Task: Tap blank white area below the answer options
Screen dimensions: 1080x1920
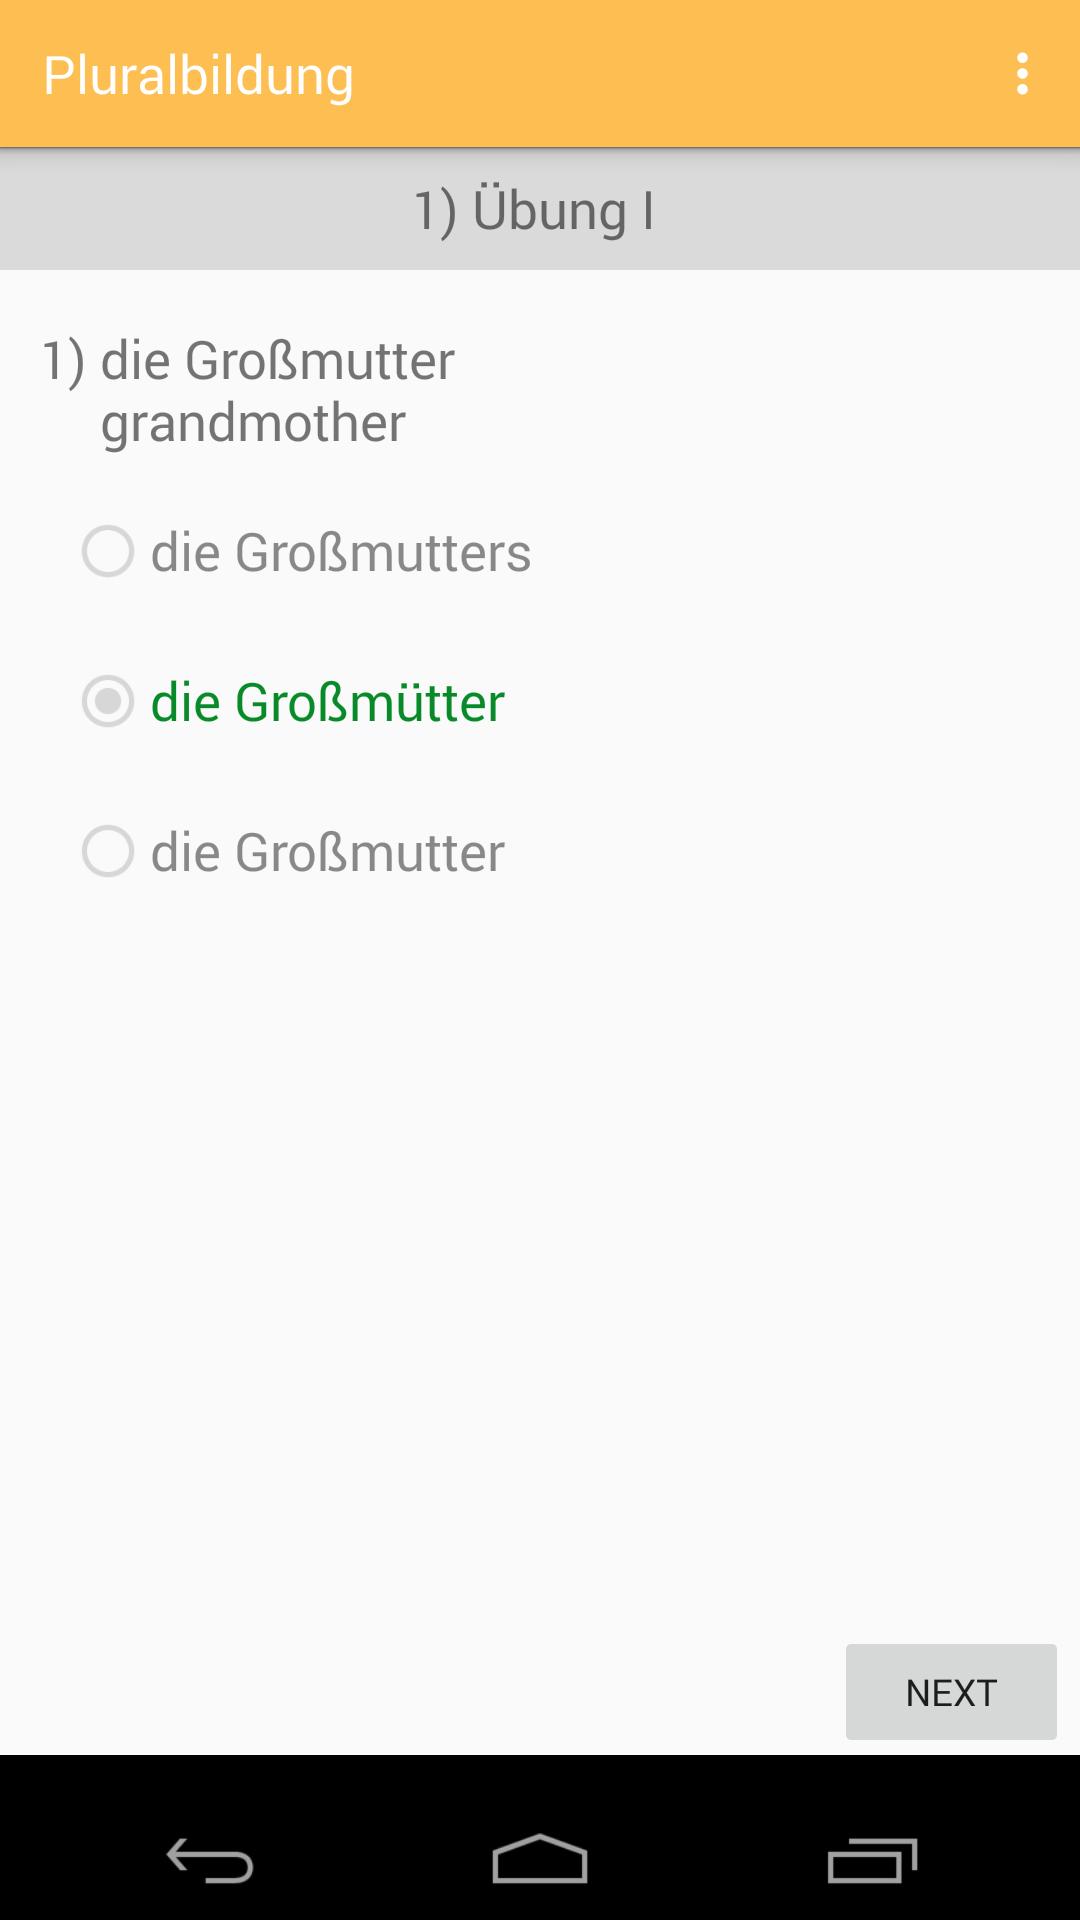Action: tap(540, 1250)
